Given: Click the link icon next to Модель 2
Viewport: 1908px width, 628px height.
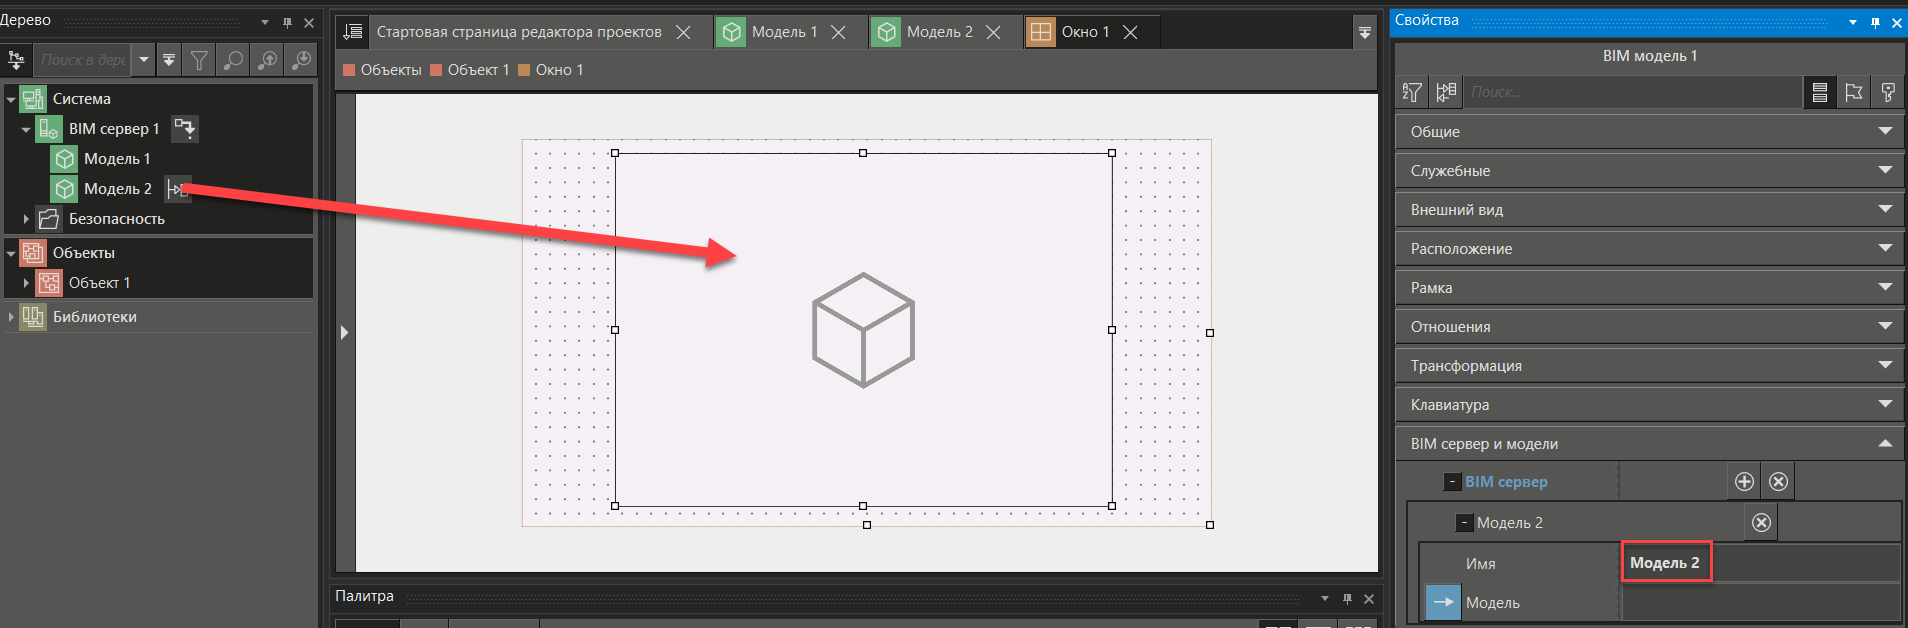Looking at the screenshot, I should click(x=177, y=189).
